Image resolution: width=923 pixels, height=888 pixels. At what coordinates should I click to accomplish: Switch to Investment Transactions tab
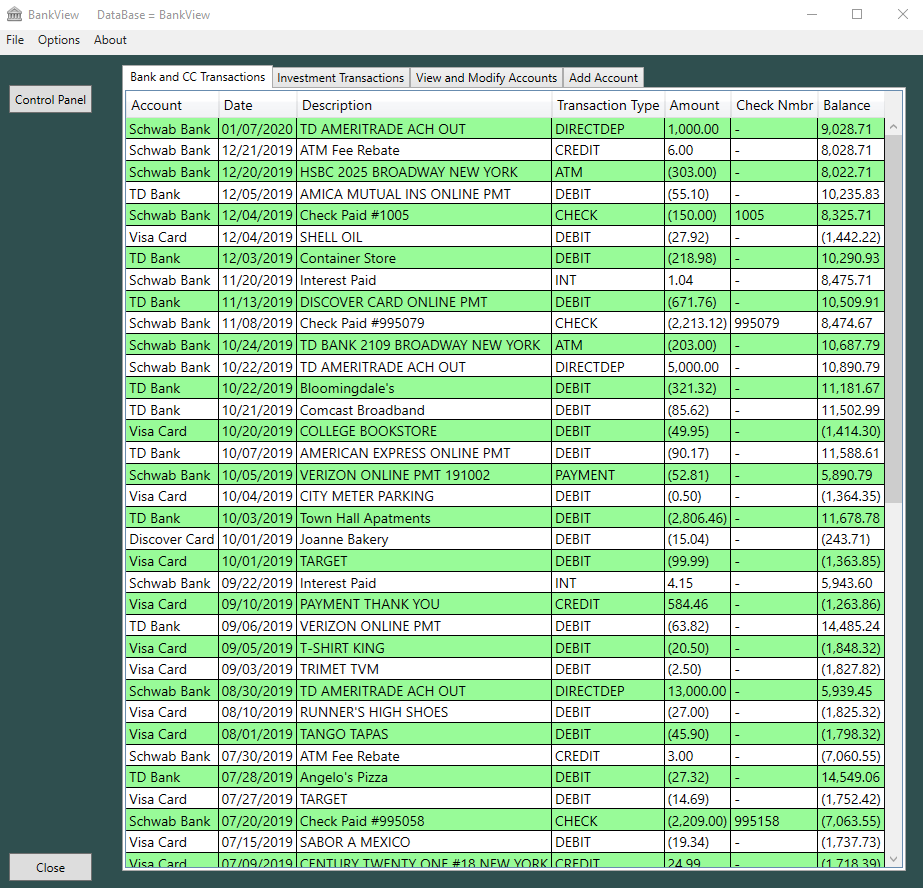(x=340, y=78)
